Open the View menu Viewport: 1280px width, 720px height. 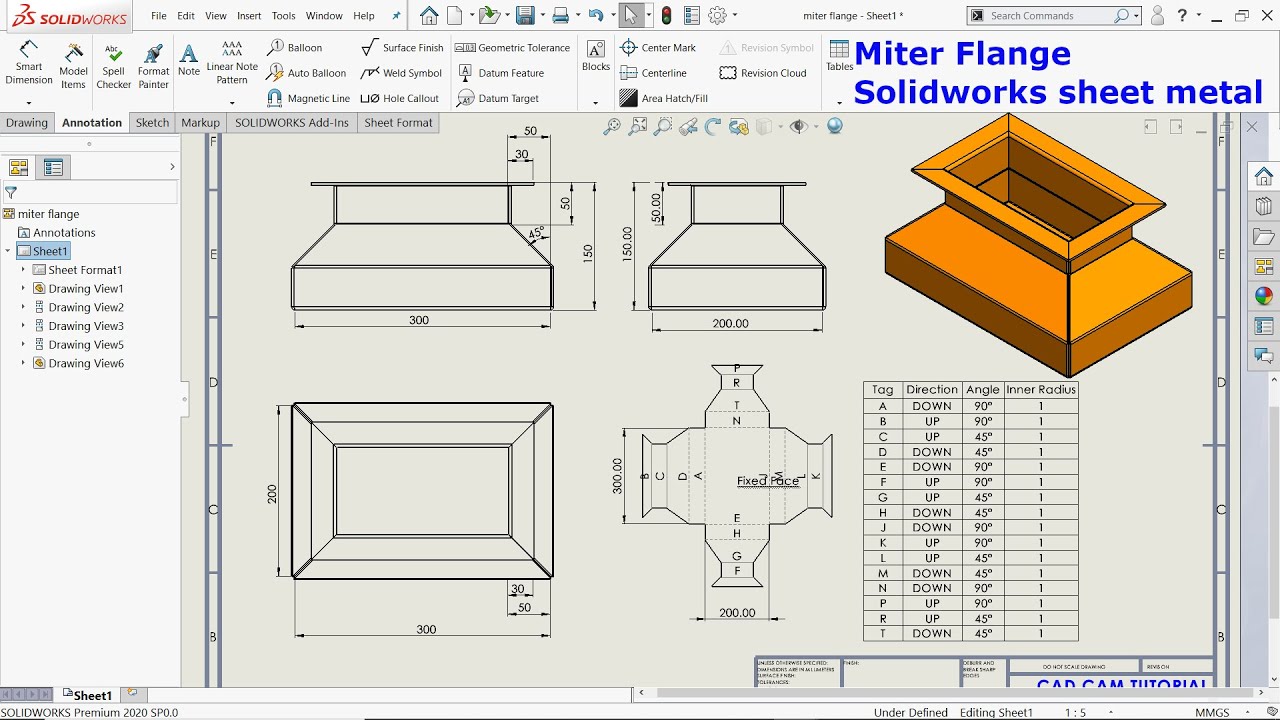click(x=216, y=16)
